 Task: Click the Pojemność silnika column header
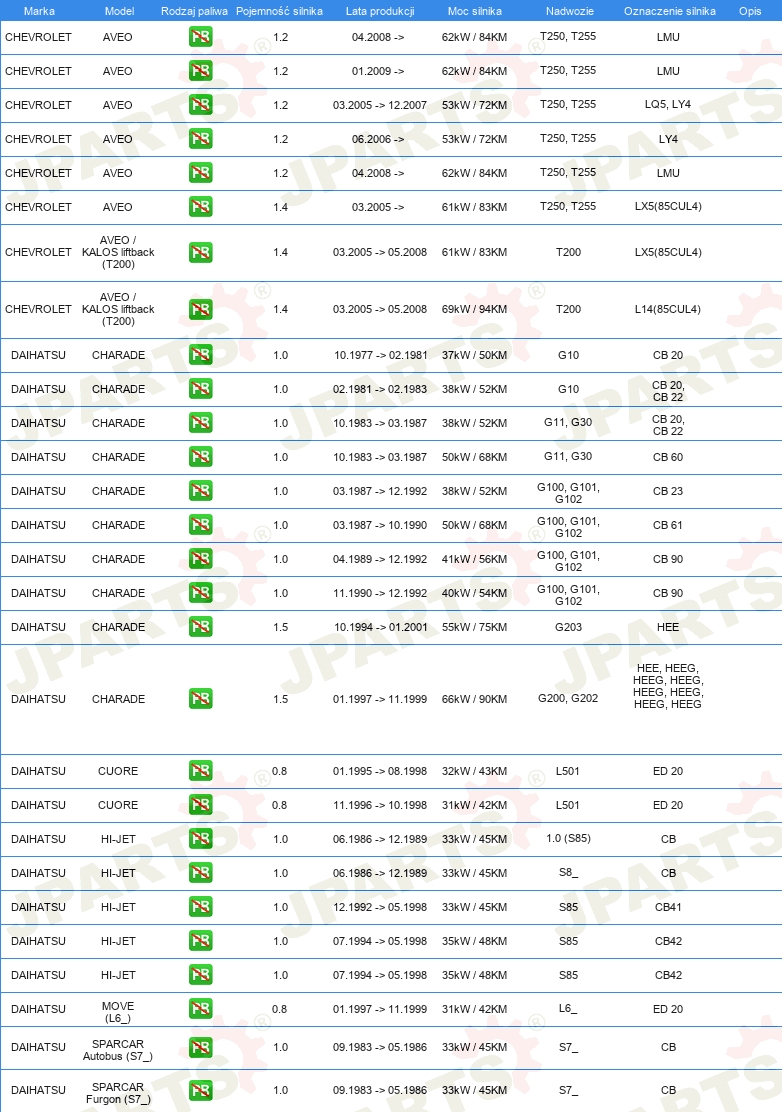click(x=279, y=11)
